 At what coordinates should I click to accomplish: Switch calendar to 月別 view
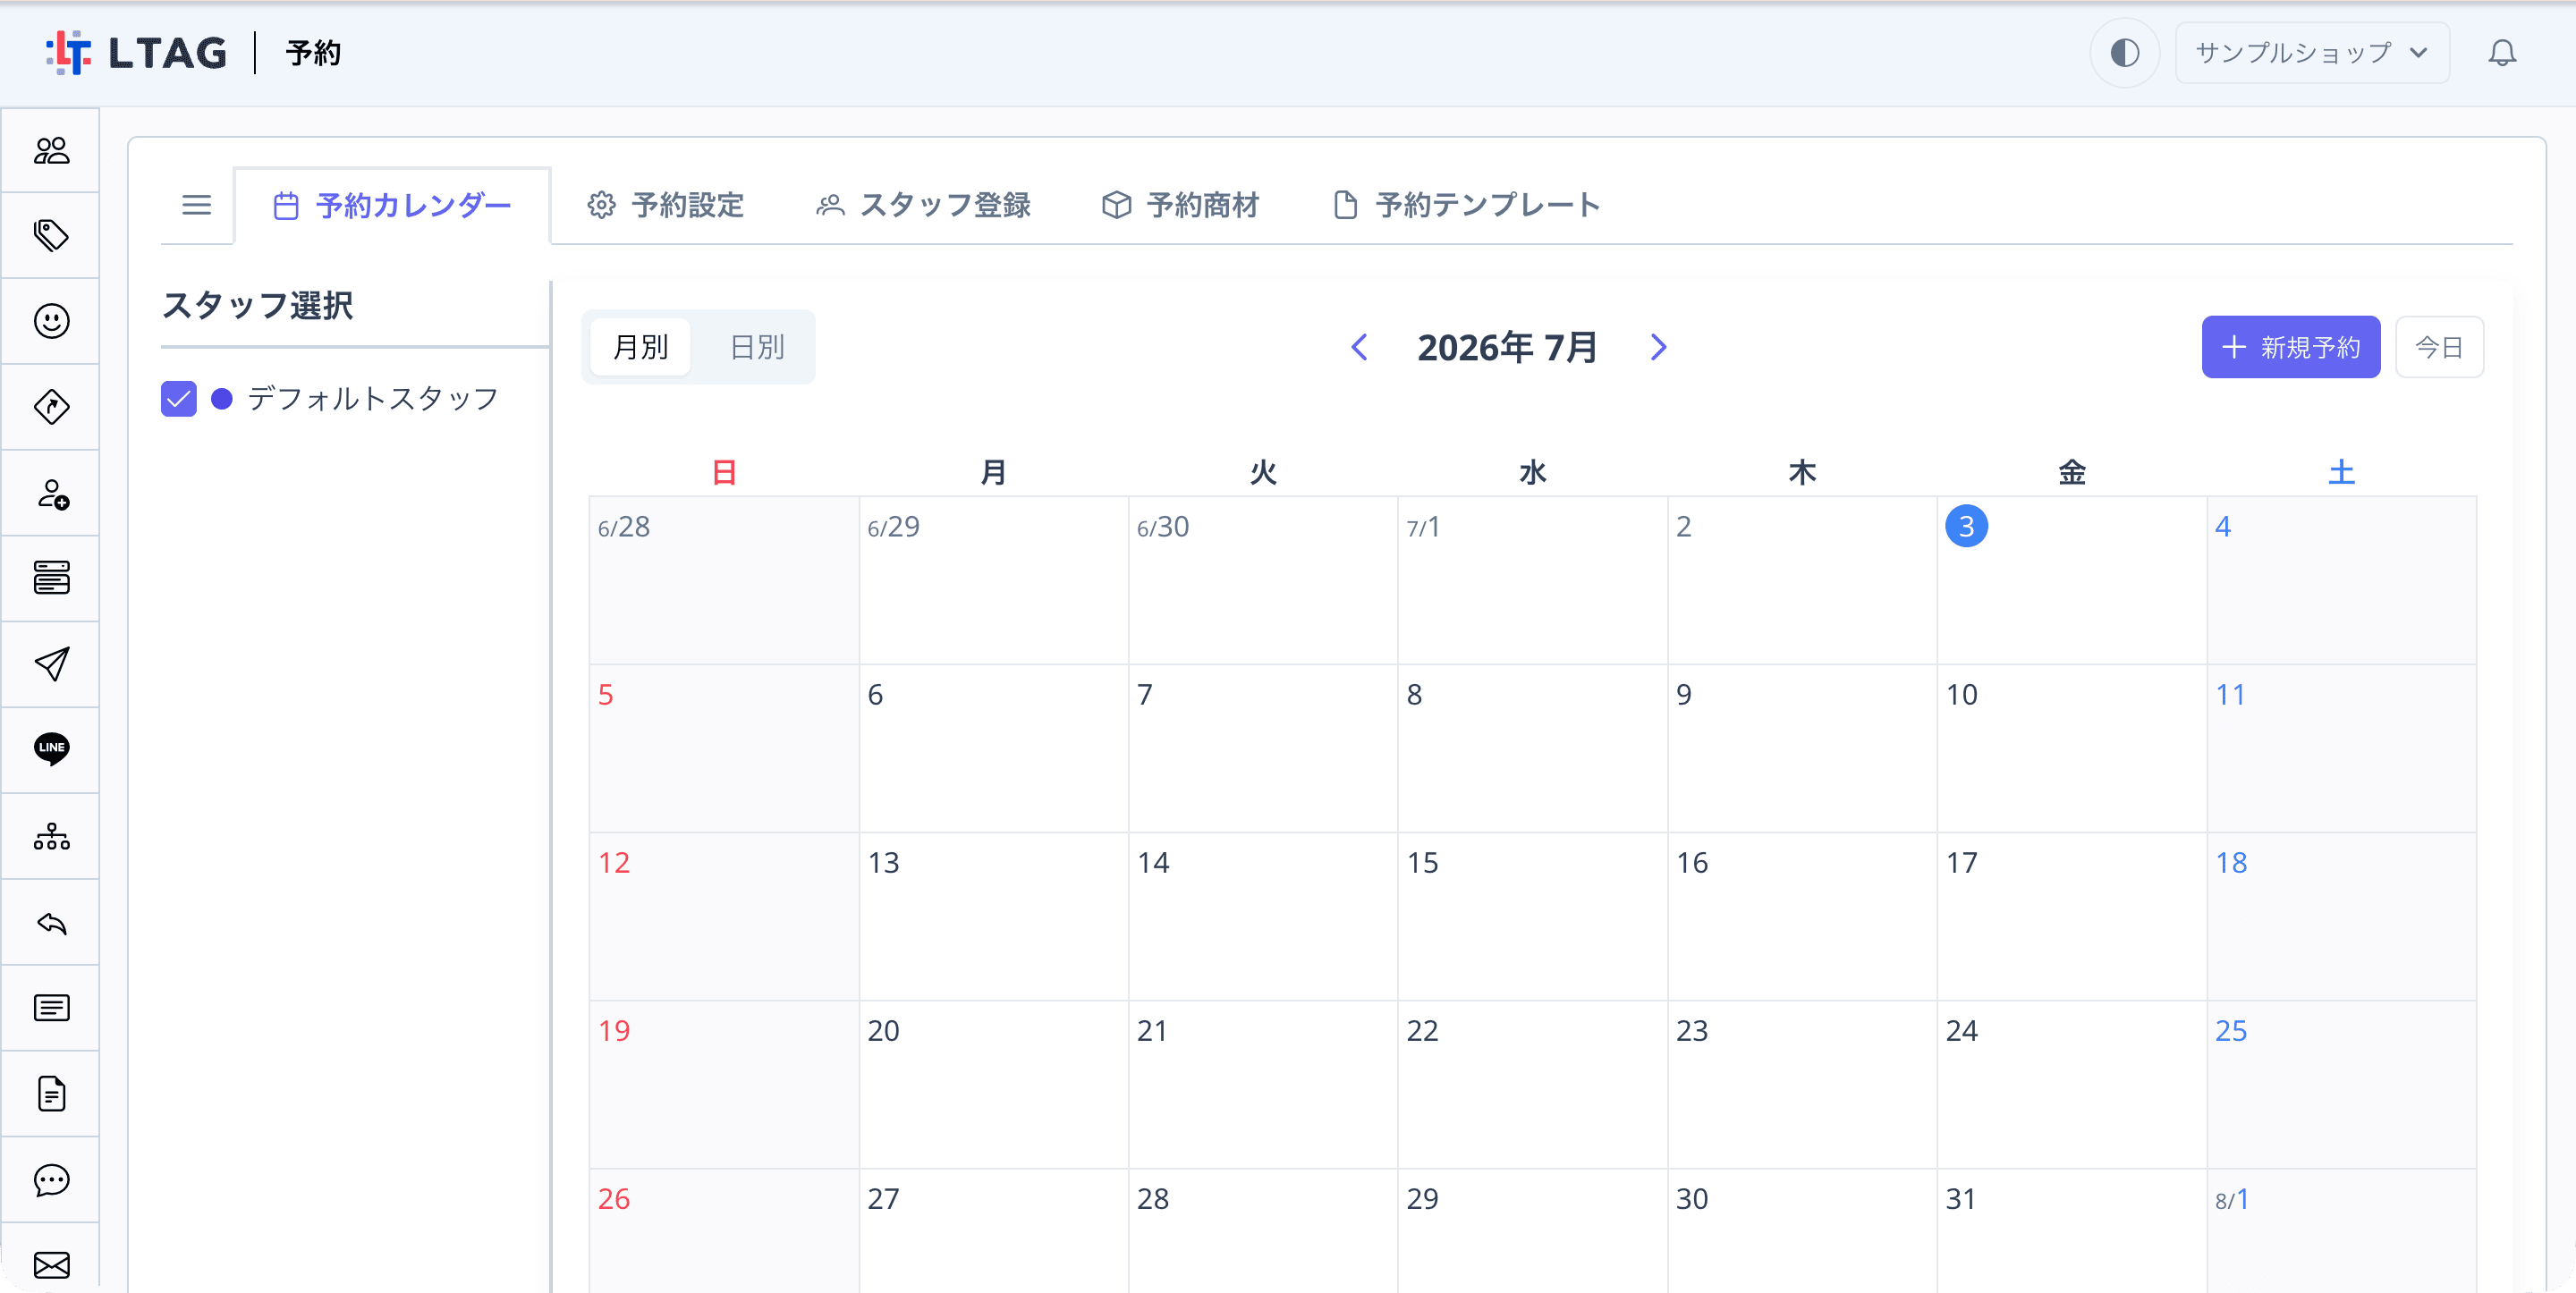coord(640,347)
